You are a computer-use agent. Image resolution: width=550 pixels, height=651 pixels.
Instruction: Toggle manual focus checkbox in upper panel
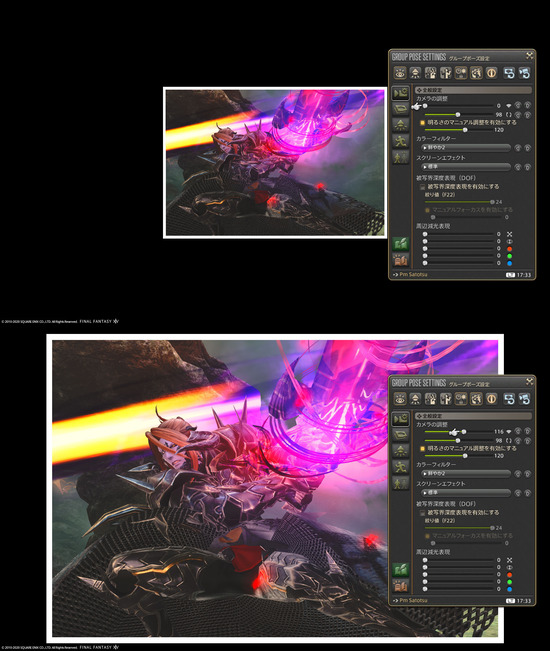click(428, 210)
